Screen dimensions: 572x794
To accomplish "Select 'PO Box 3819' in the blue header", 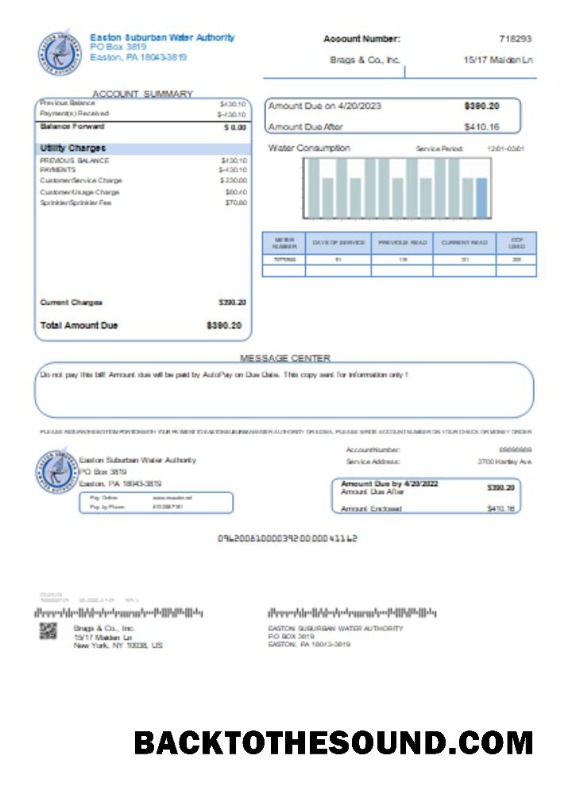I will pyautogui.click(x=118, y=47).
